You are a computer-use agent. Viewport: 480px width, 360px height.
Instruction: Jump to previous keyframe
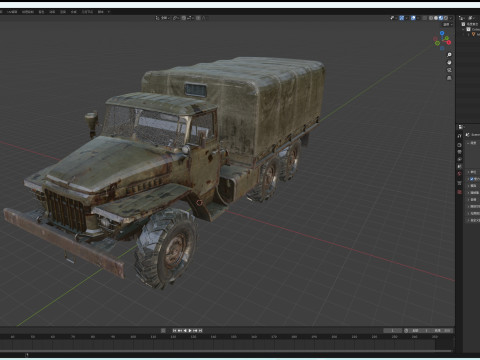180,330
